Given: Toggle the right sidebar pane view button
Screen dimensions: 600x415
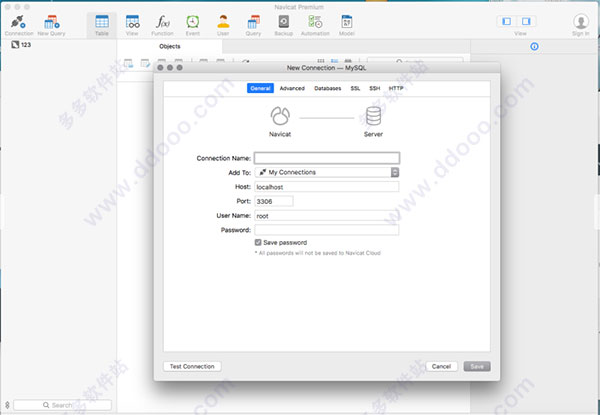Looking at the screenshot, I should (x=526, y=21).
